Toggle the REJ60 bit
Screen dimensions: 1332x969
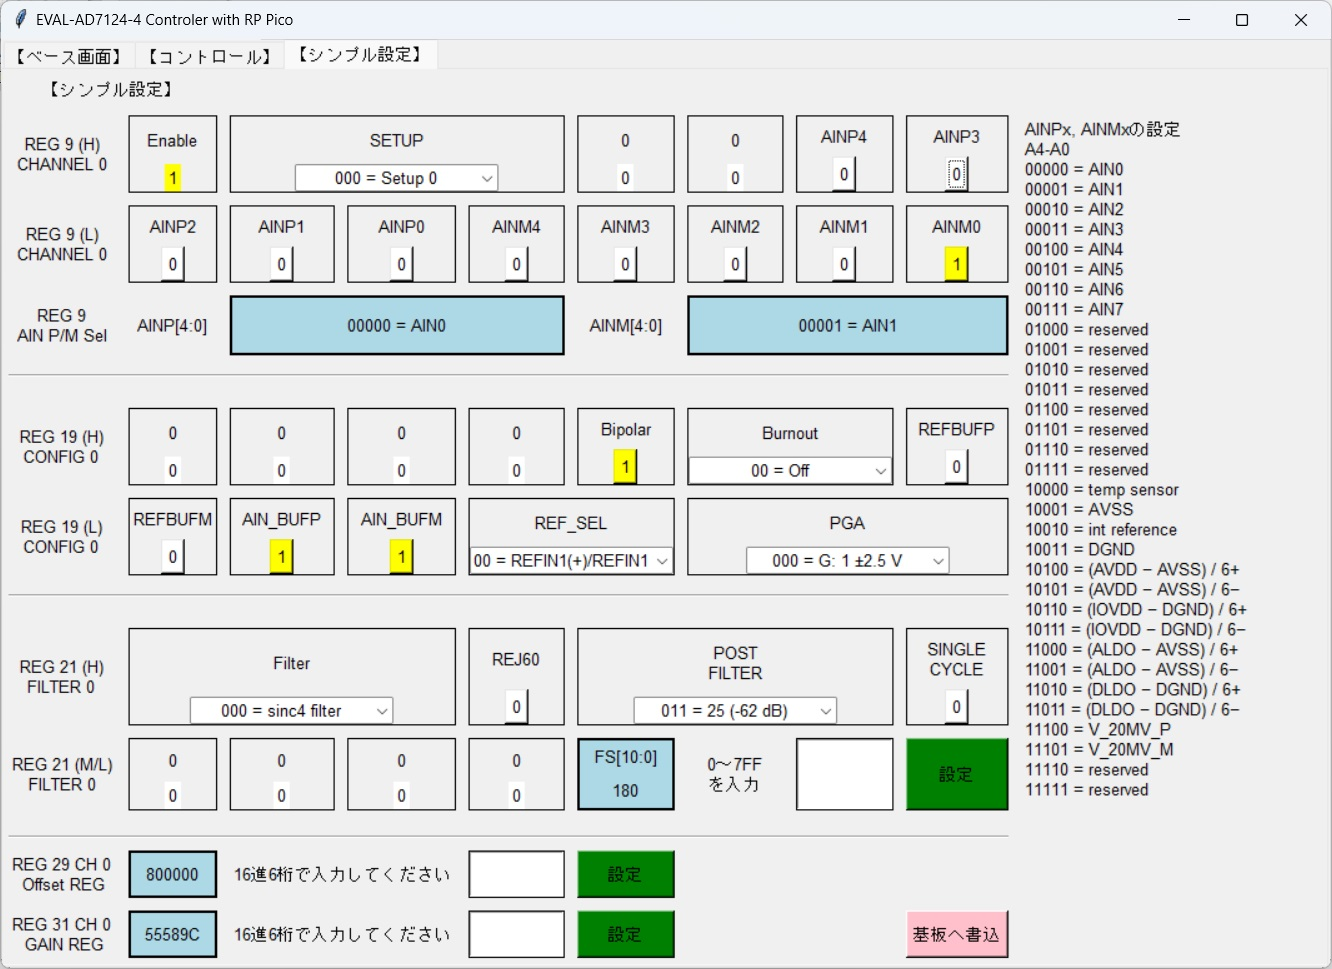coord(516,706)
